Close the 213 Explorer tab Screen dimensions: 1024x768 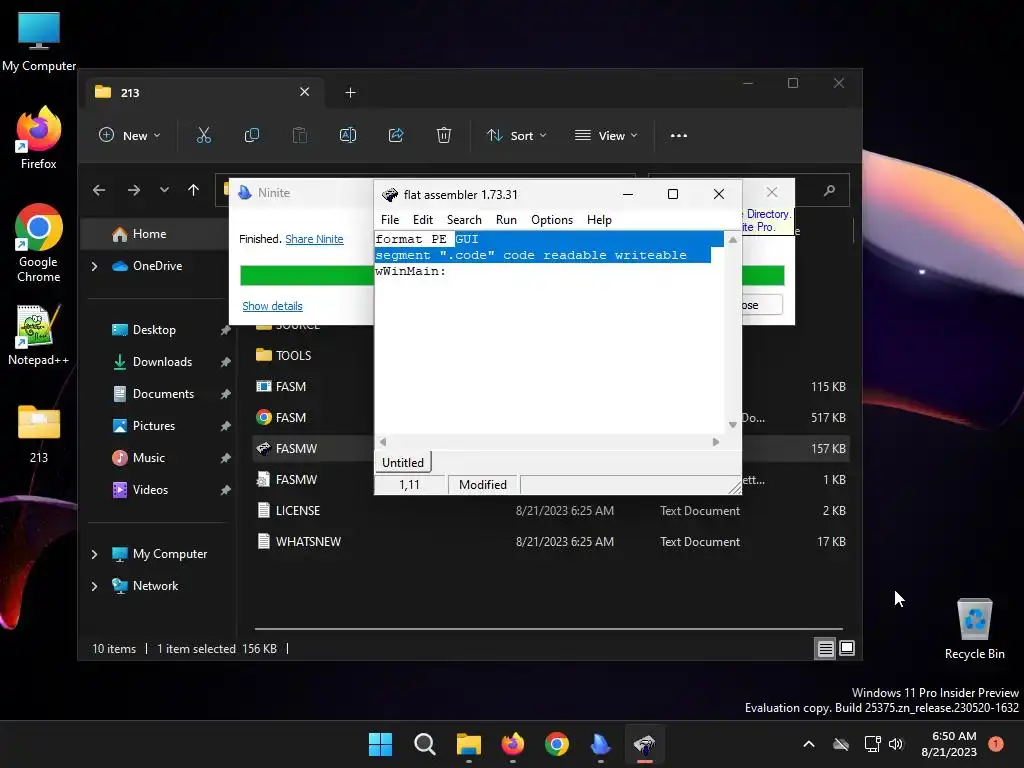point(304,92)
